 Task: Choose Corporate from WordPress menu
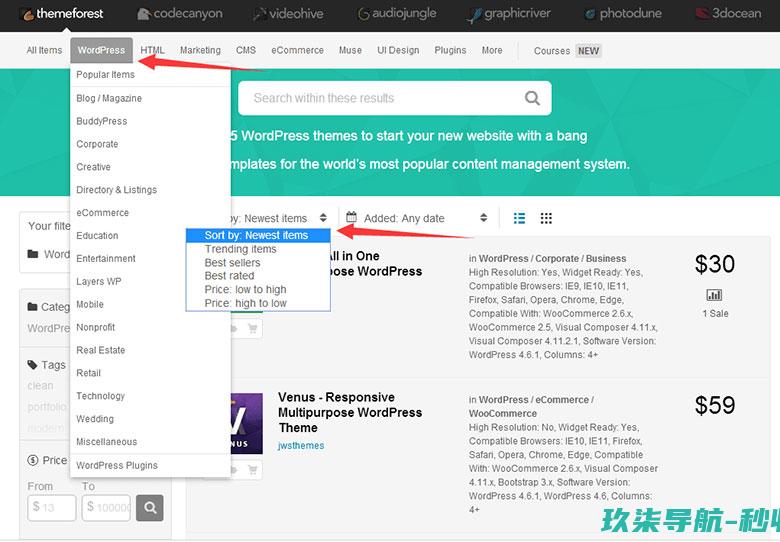[97, 144]
